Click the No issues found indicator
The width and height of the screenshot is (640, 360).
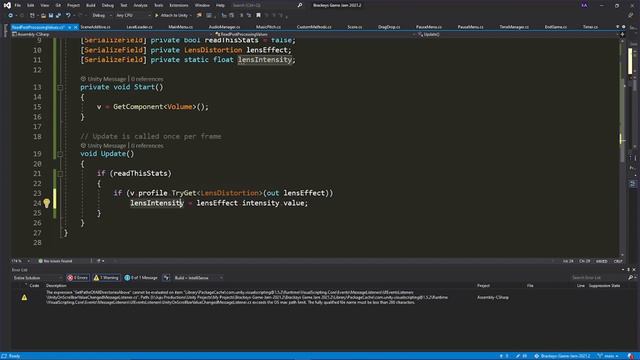pyautogui.click(x=55, y=261)
